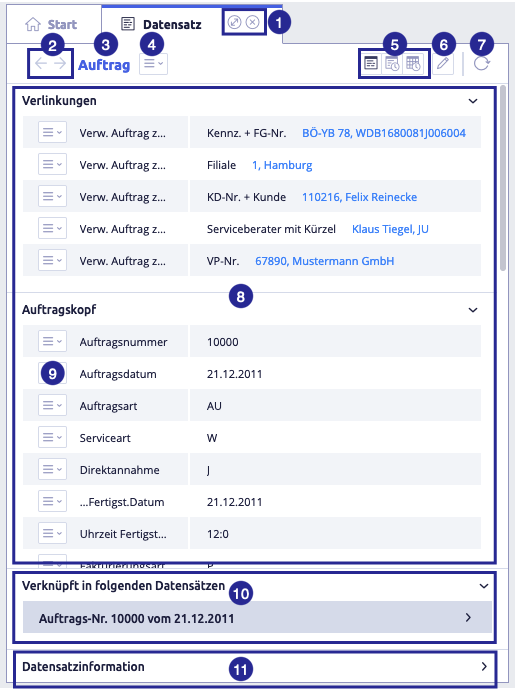Screen dimensions: 516x689
Task: Open row menu for Uhrzeit Fertigst...
Action: click(x=52, y=534)
